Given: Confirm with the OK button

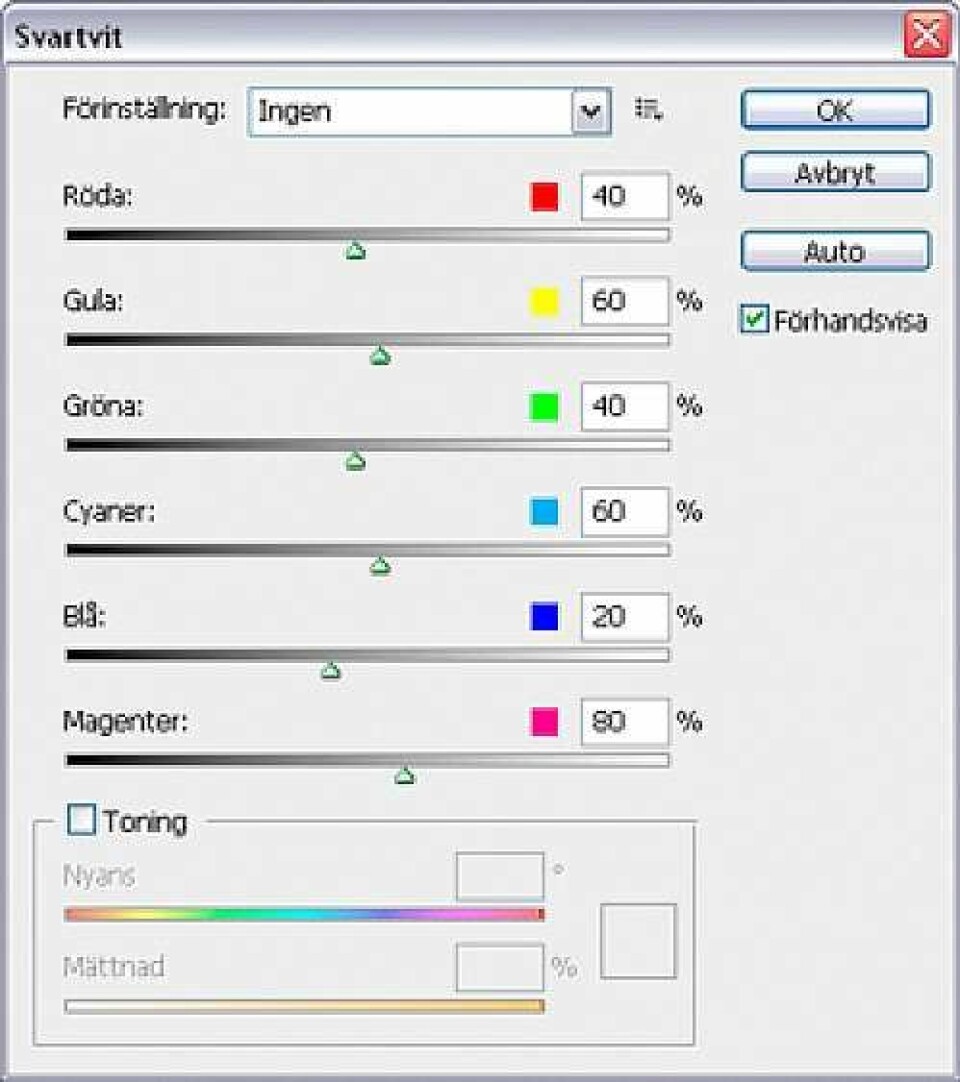Looking at the screenshot, I should [x=835, y=110].
